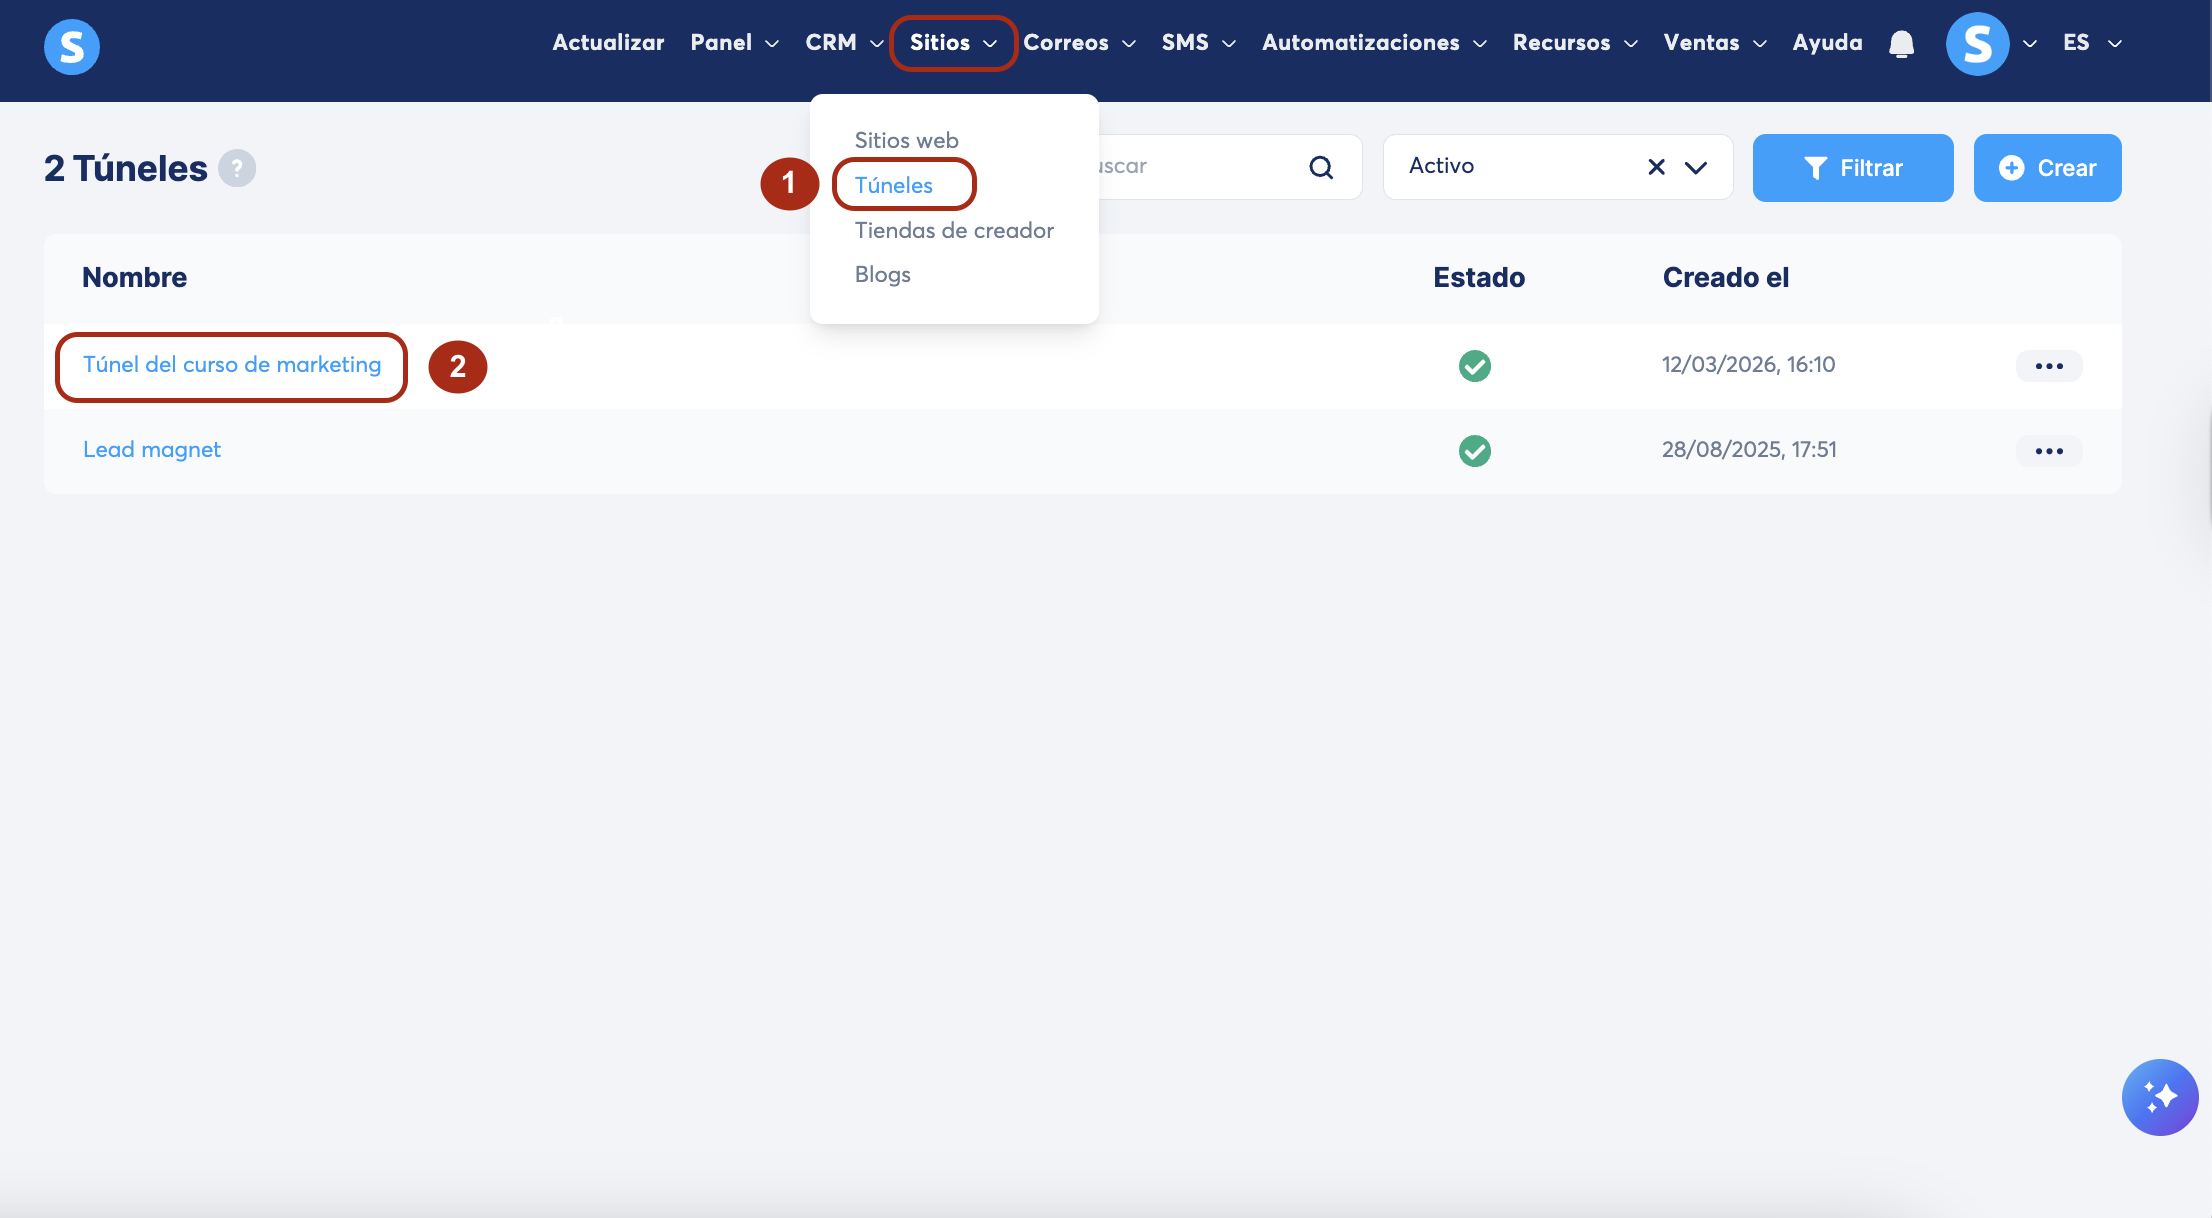Click the systeme.io logo in top-left corner
This screenshot has height=1218, width=2212.
(71, 46)
